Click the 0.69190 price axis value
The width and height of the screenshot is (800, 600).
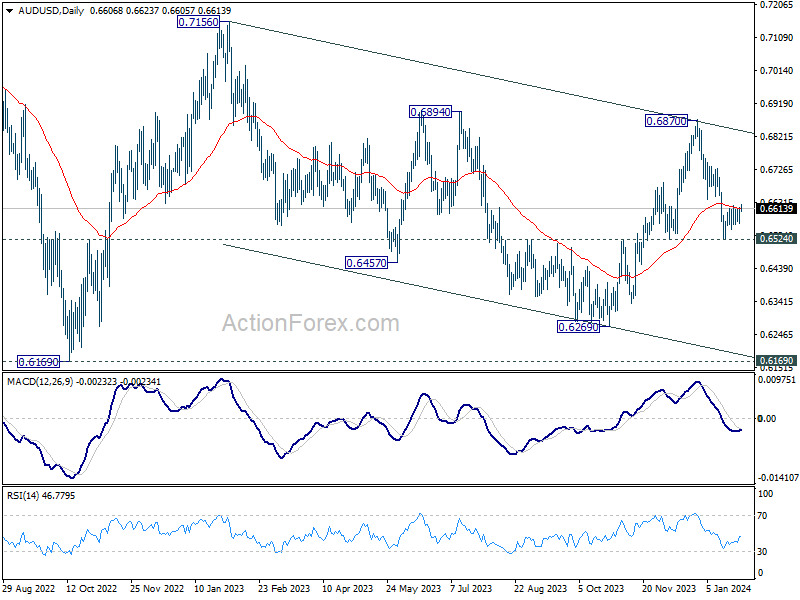coord(776,104)
